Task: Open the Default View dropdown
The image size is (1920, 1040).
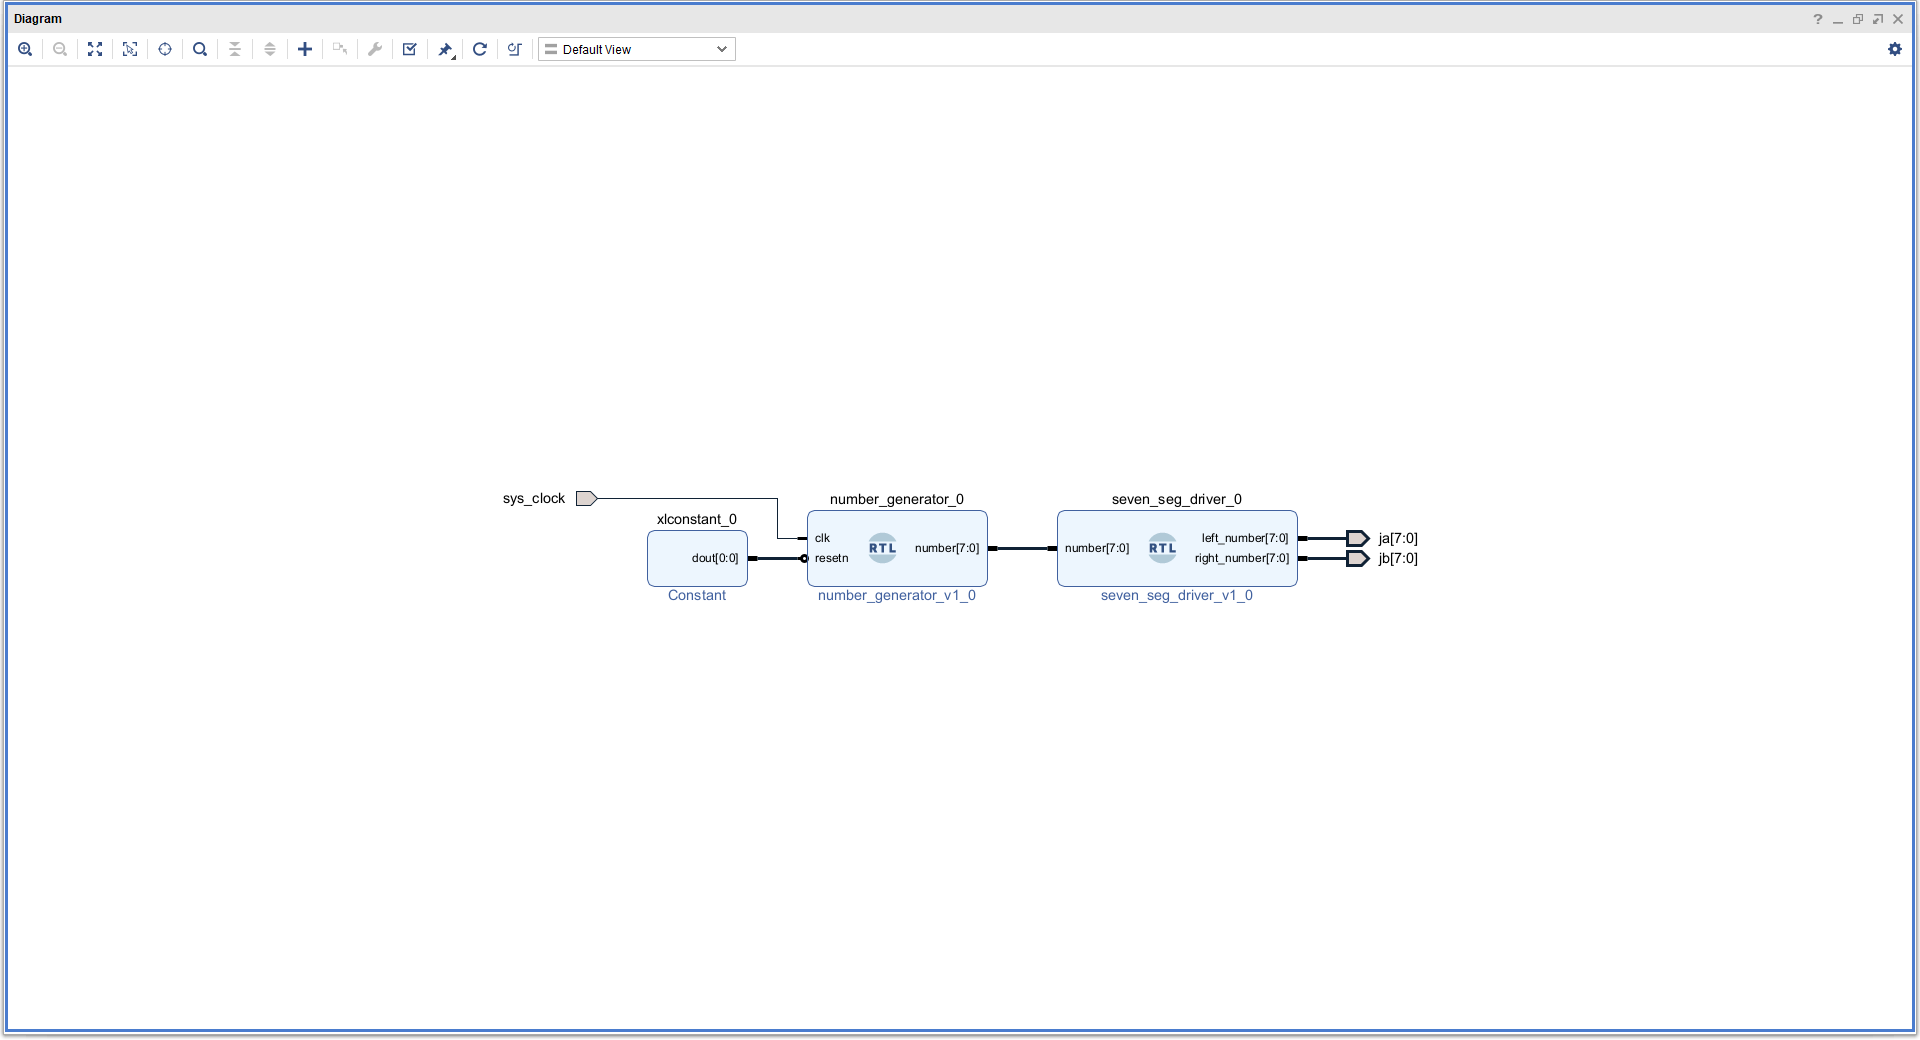Action: point(637,49)
